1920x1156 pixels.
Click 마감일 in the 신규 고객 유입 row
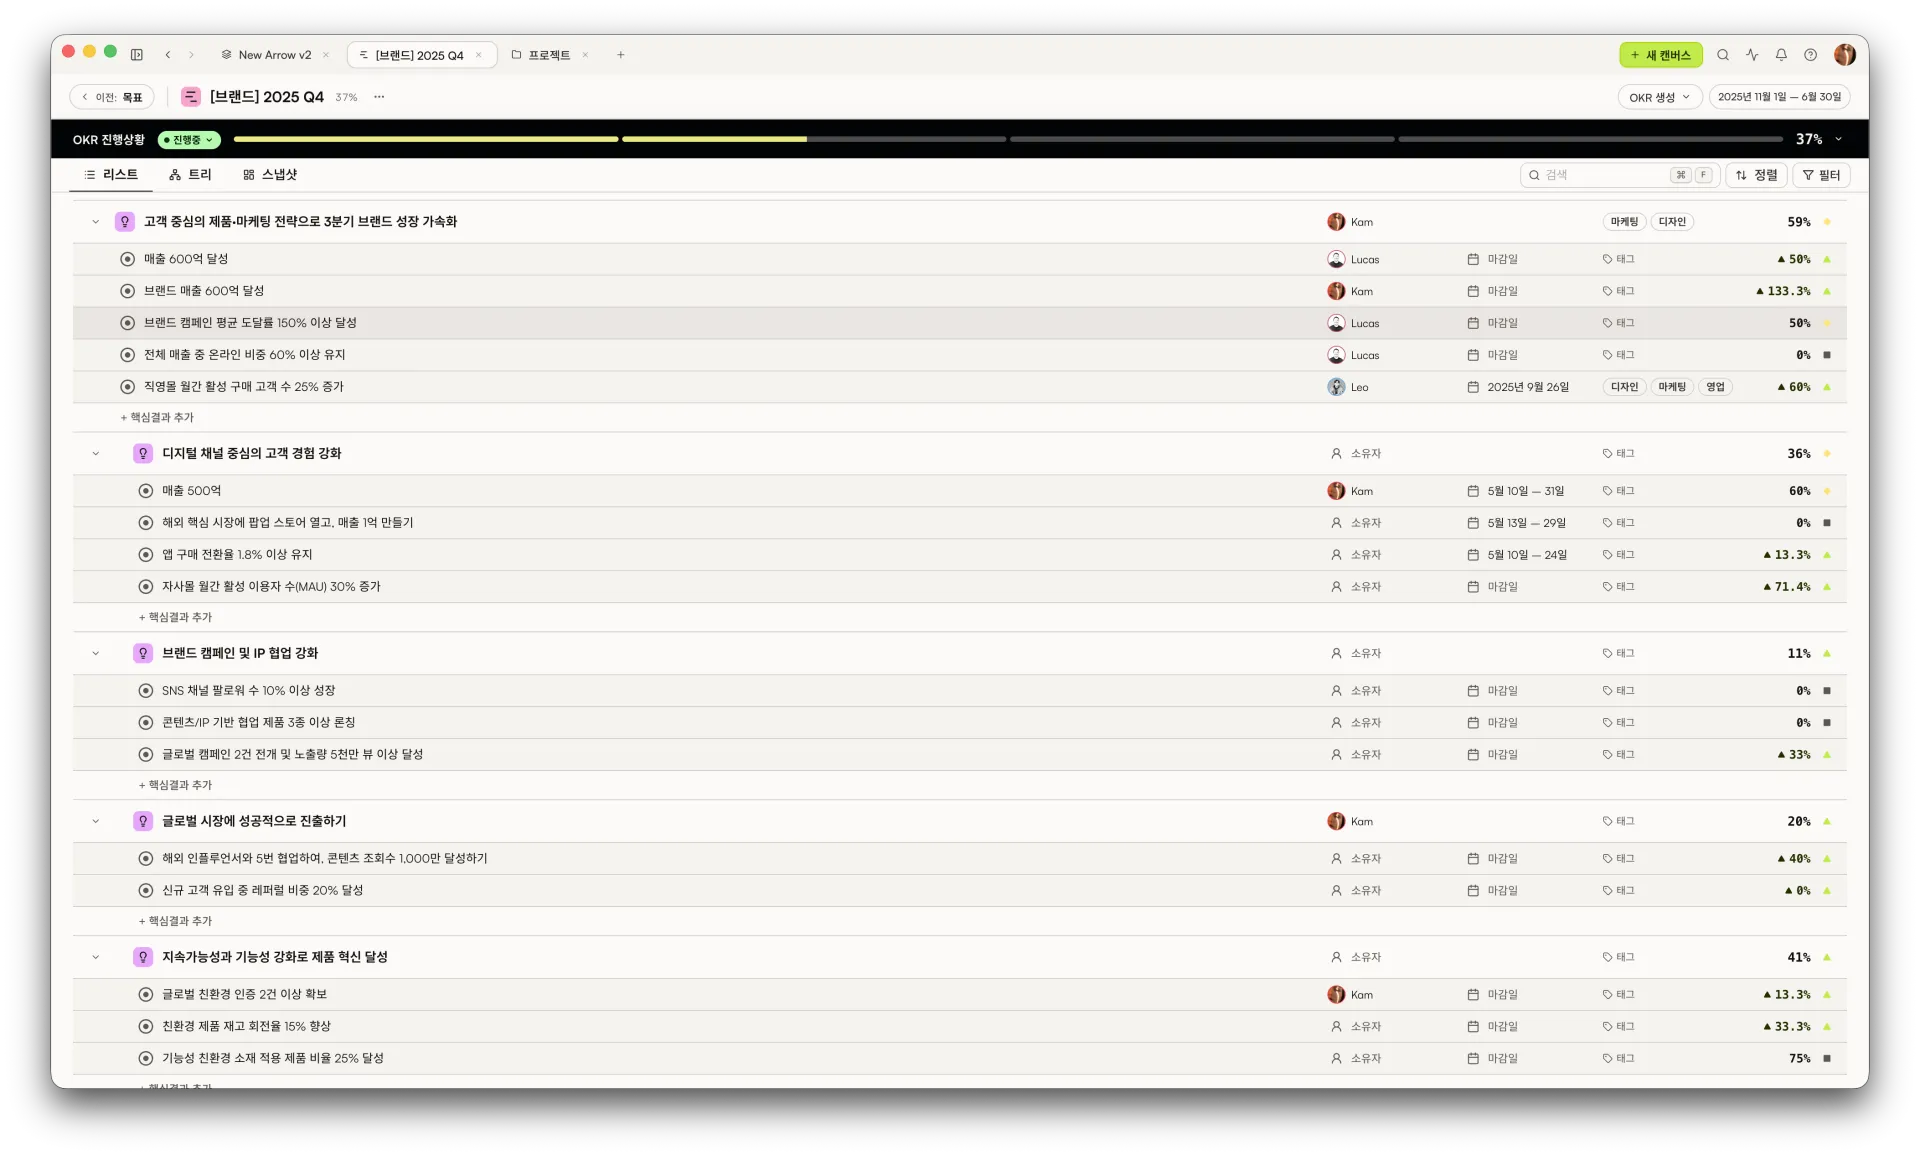point(1502,891)
